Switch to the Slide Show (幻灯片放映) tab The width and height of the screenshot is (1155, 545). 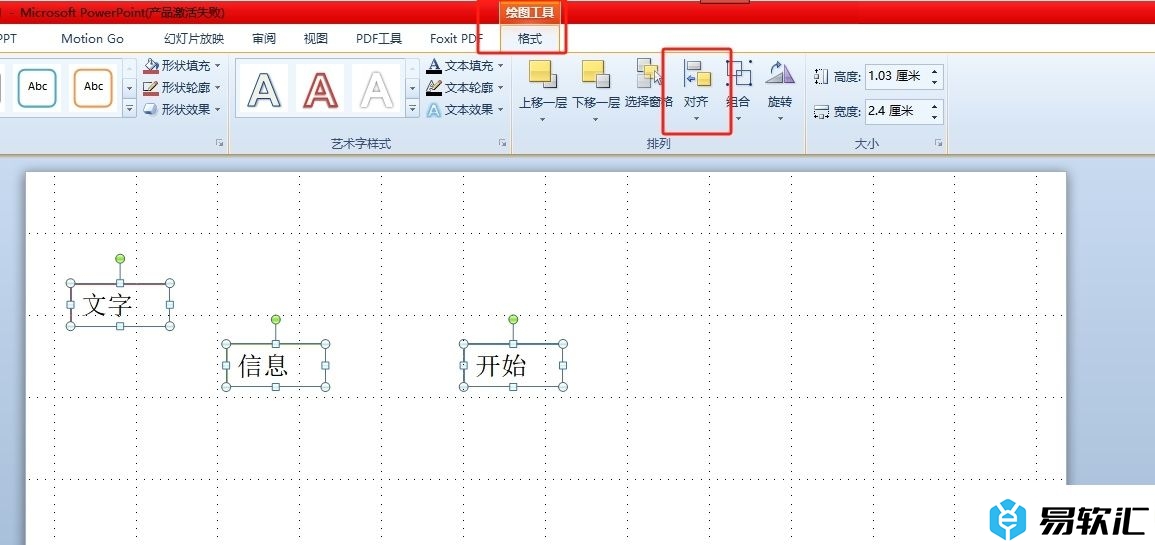pyautogui.click(x=194, y=39)
